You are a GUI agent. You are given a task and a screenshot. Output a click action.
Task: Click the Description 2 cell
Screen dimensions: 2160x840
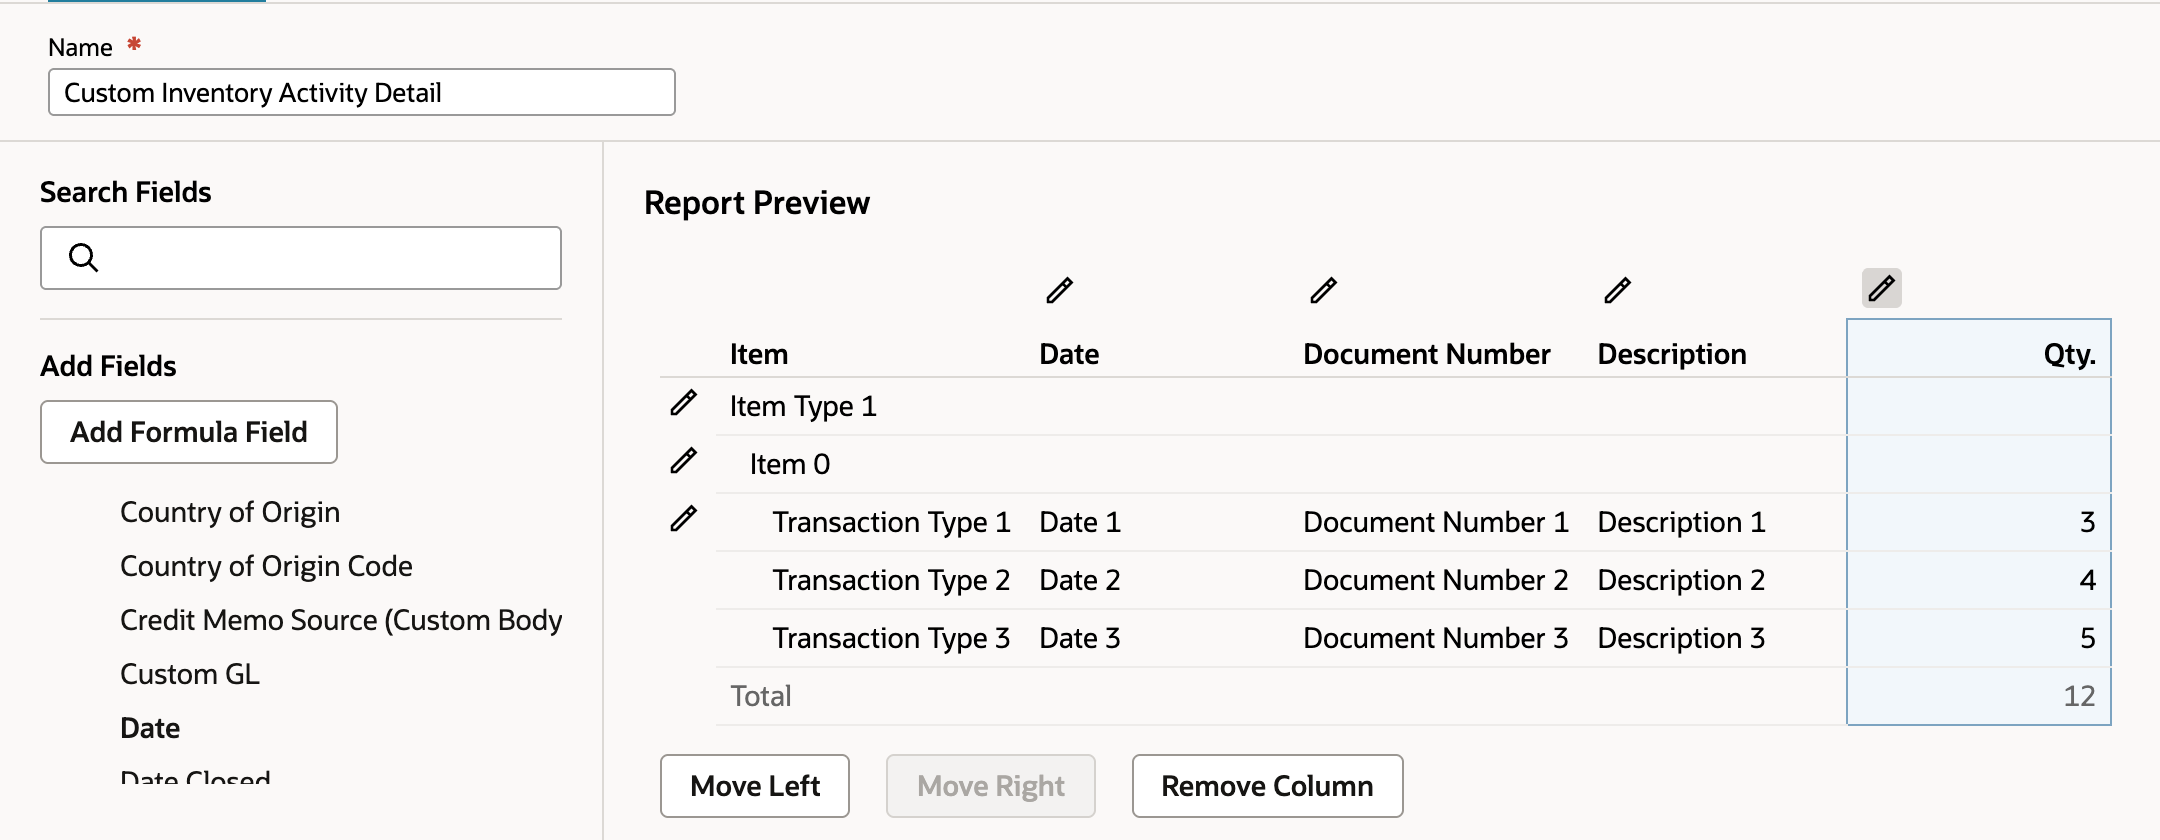click(x=1681, y=580)
